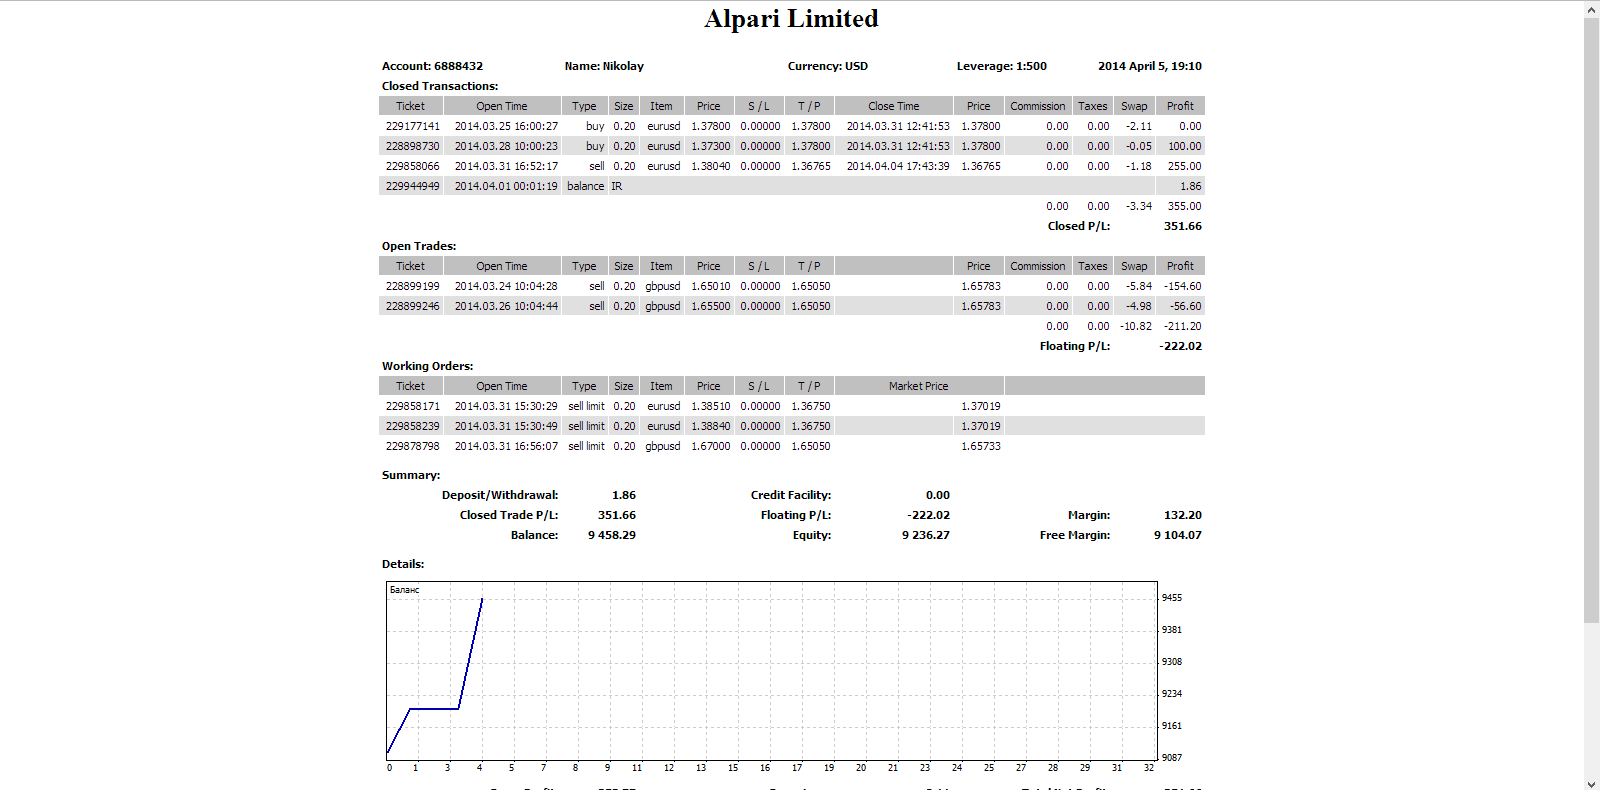Click close time 2014.04.04 17:43:39

coord(898,166)
